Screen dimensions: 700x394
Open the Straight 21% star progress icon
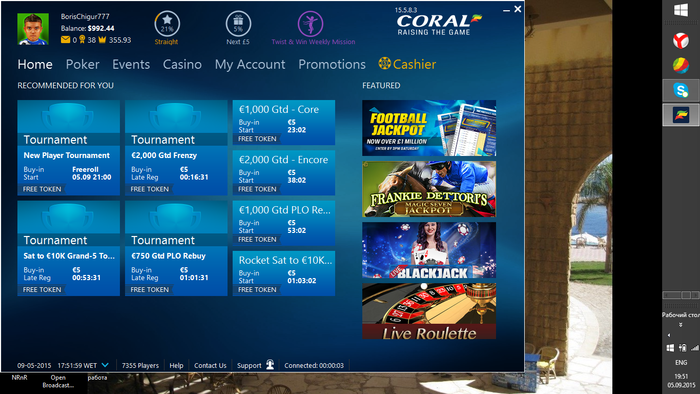tap(167, 24)
